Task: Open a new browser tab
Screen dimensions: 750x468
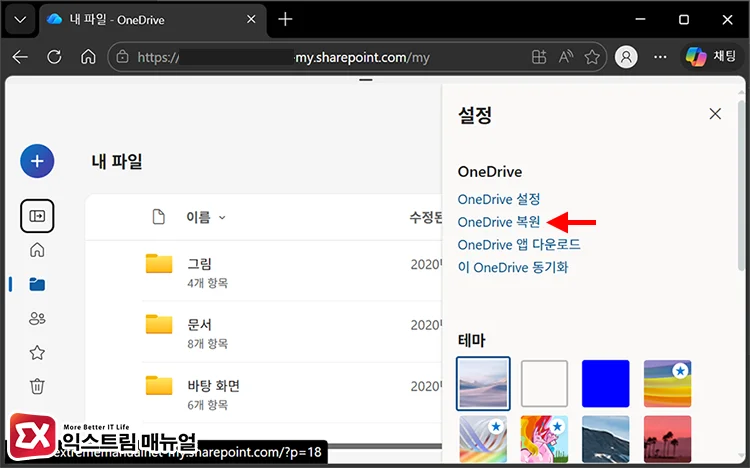Action: coord(285,19)
